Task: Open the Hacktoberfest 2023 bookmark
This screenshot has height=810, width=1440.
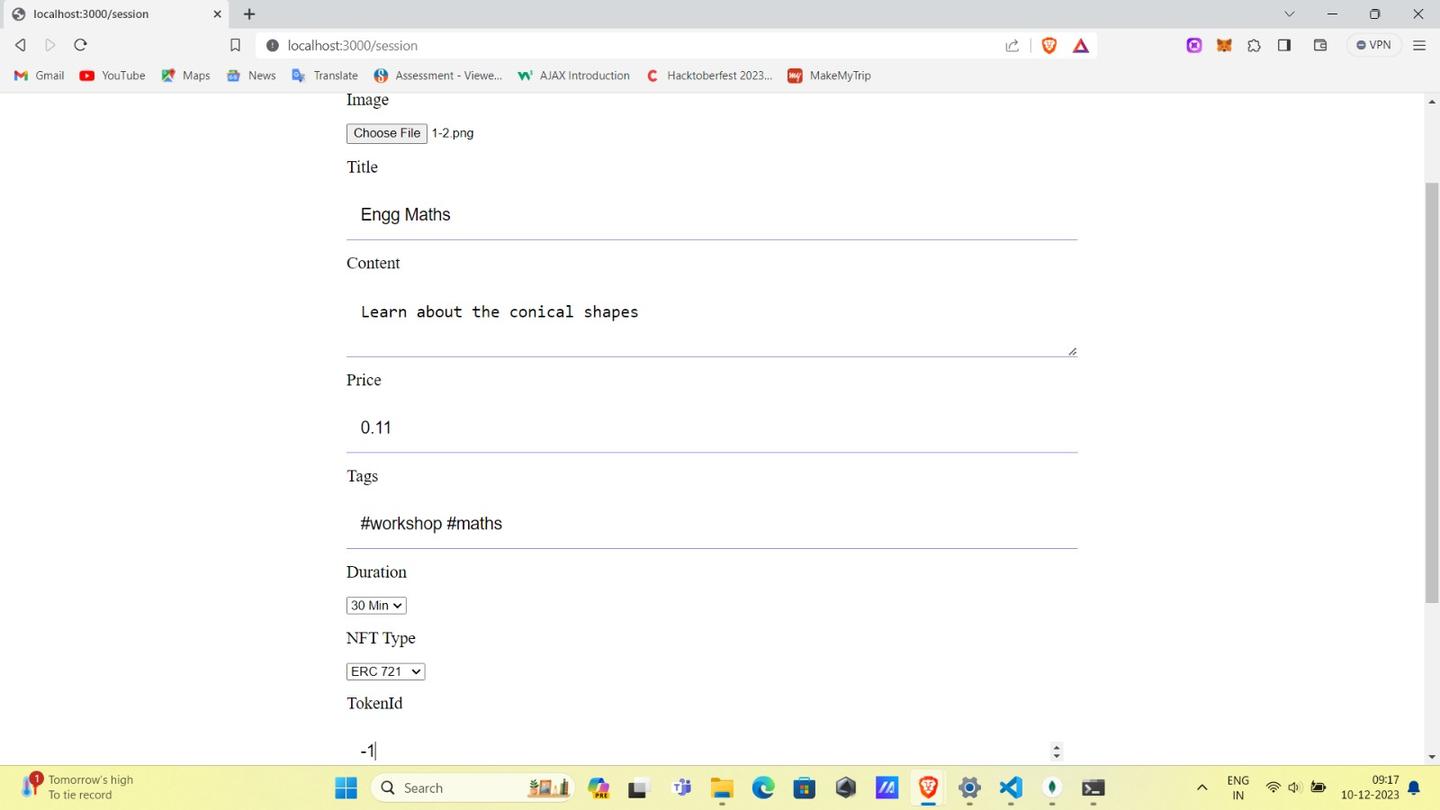Action: click(710, 75)
